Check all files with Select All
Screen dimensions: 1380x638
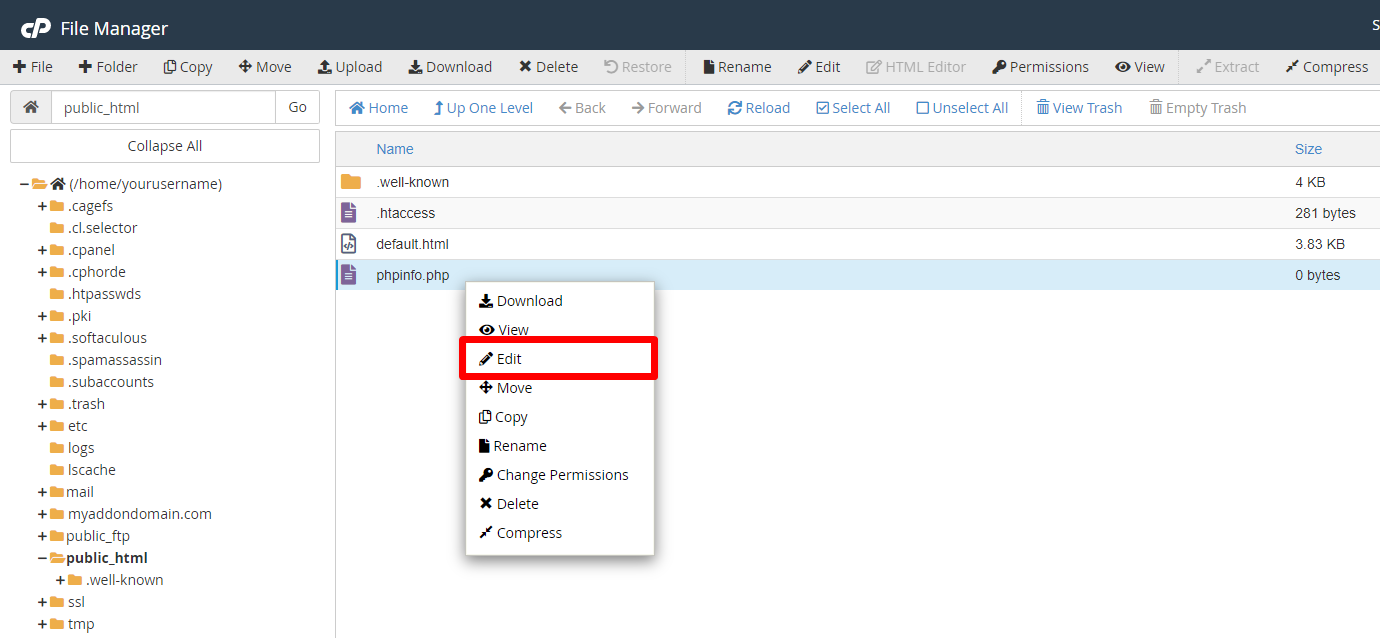(x=853, y=108)
